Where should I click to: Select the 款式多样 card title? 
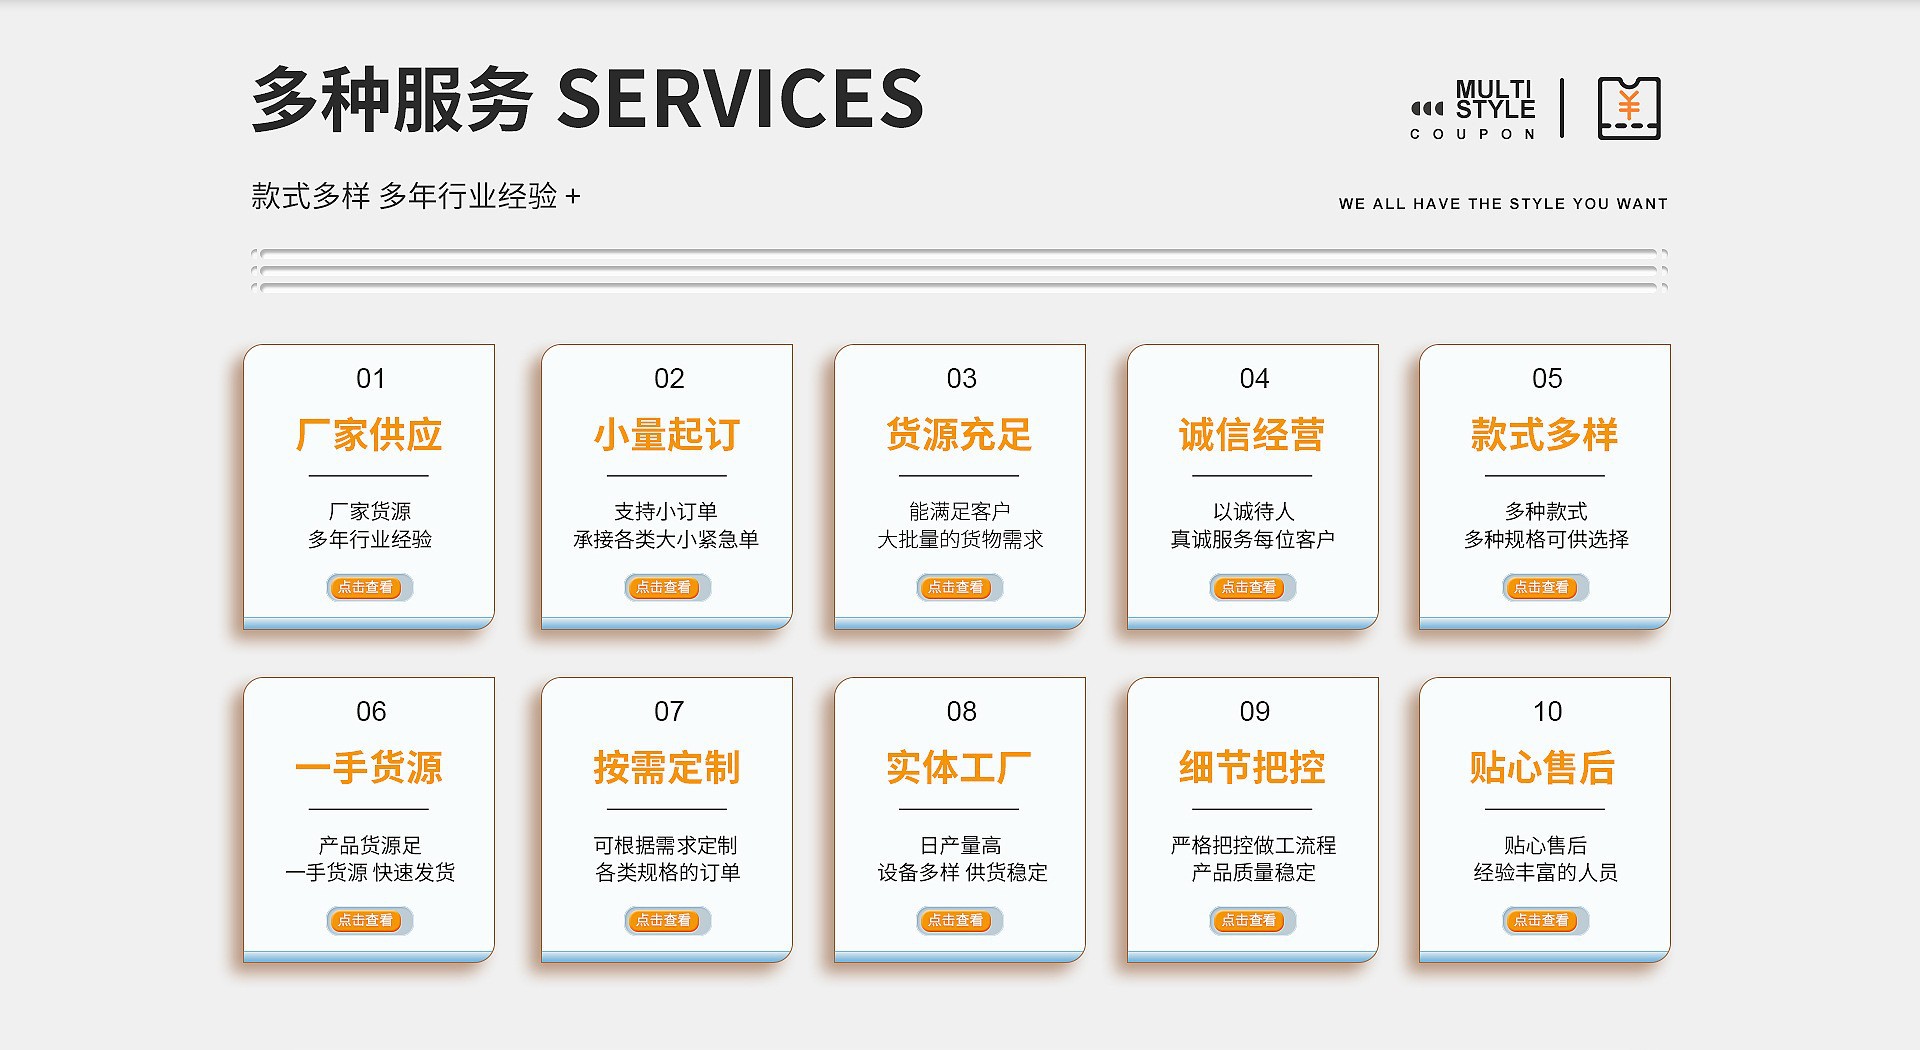(x=1545, y=435)
